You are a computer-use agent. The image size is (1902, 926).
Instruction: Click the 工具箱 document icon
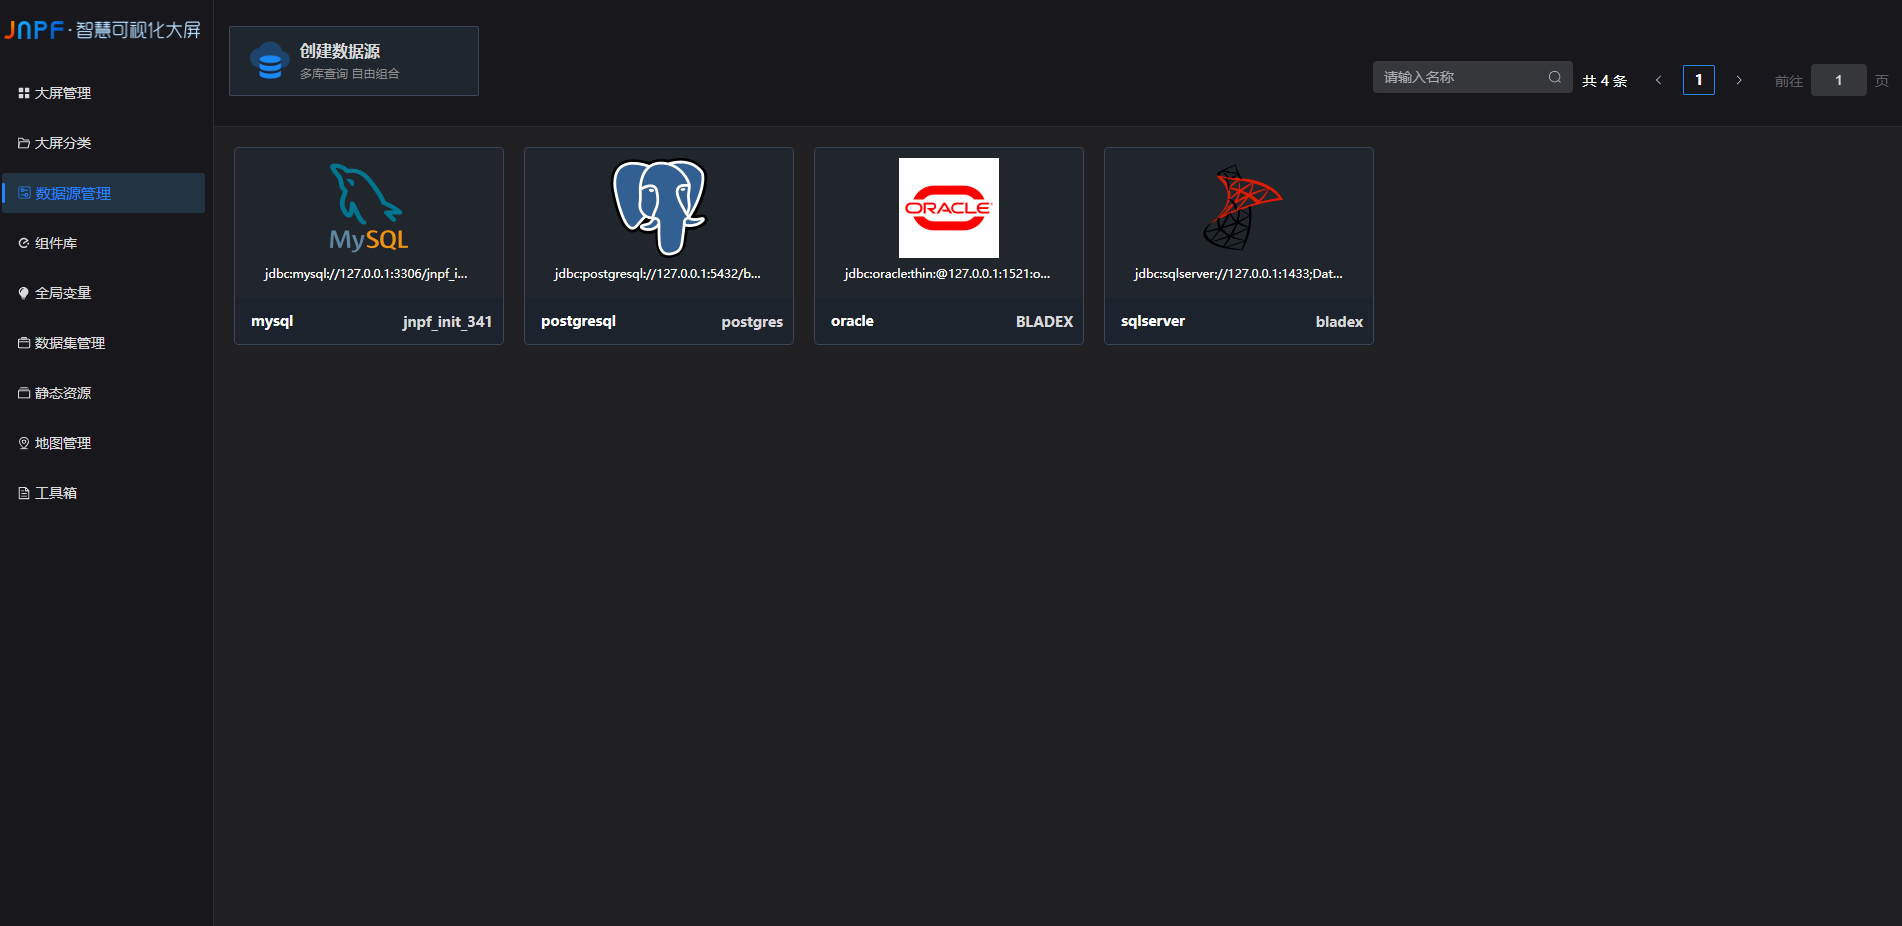click(24, 493)
